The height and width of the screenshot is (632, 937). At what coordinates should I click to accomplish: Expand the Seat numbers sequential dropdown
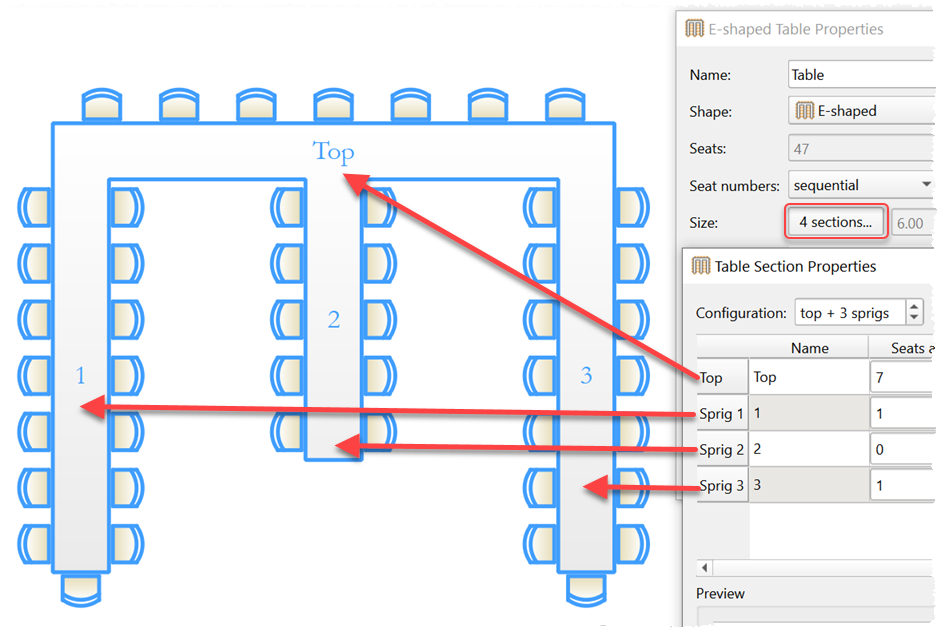pos(860,185)
